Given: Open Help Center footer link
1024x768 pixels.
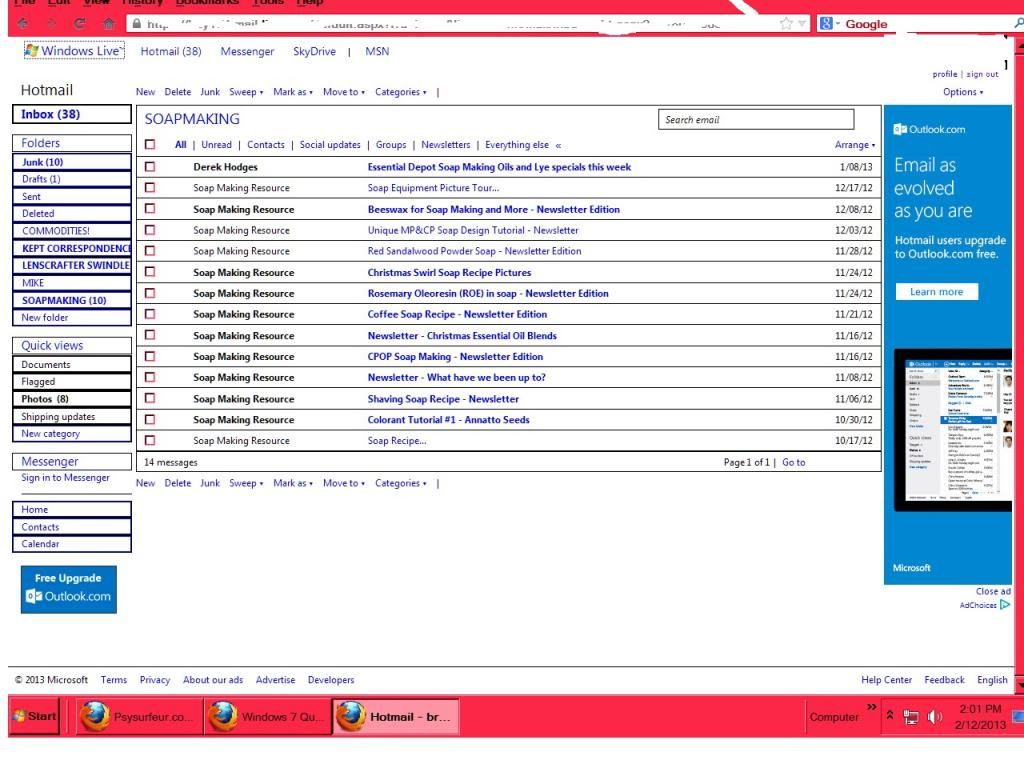Looking at the screenshot, I should (886, 680).
